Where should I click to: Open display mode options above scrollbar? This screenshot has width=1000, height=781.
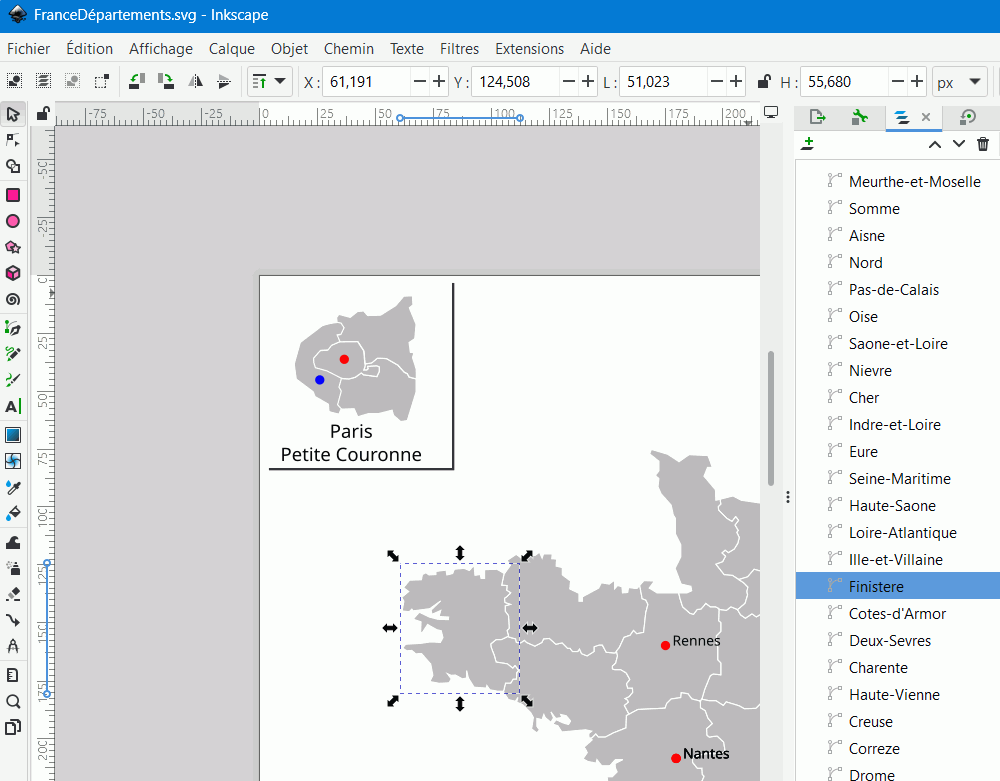pos(770,113)
